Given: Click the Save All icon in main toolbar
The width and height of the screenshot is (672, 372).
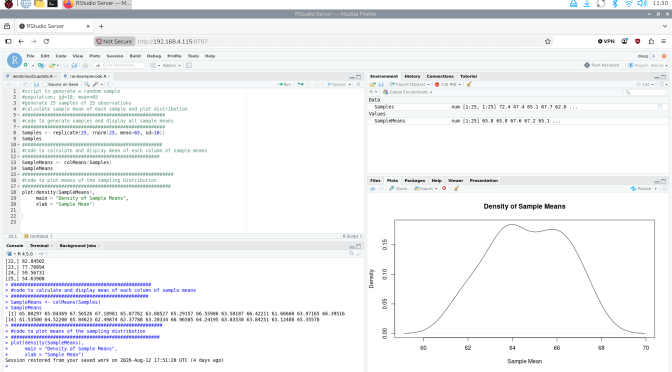Looking at the screenshot, I should tap(75, 65).
